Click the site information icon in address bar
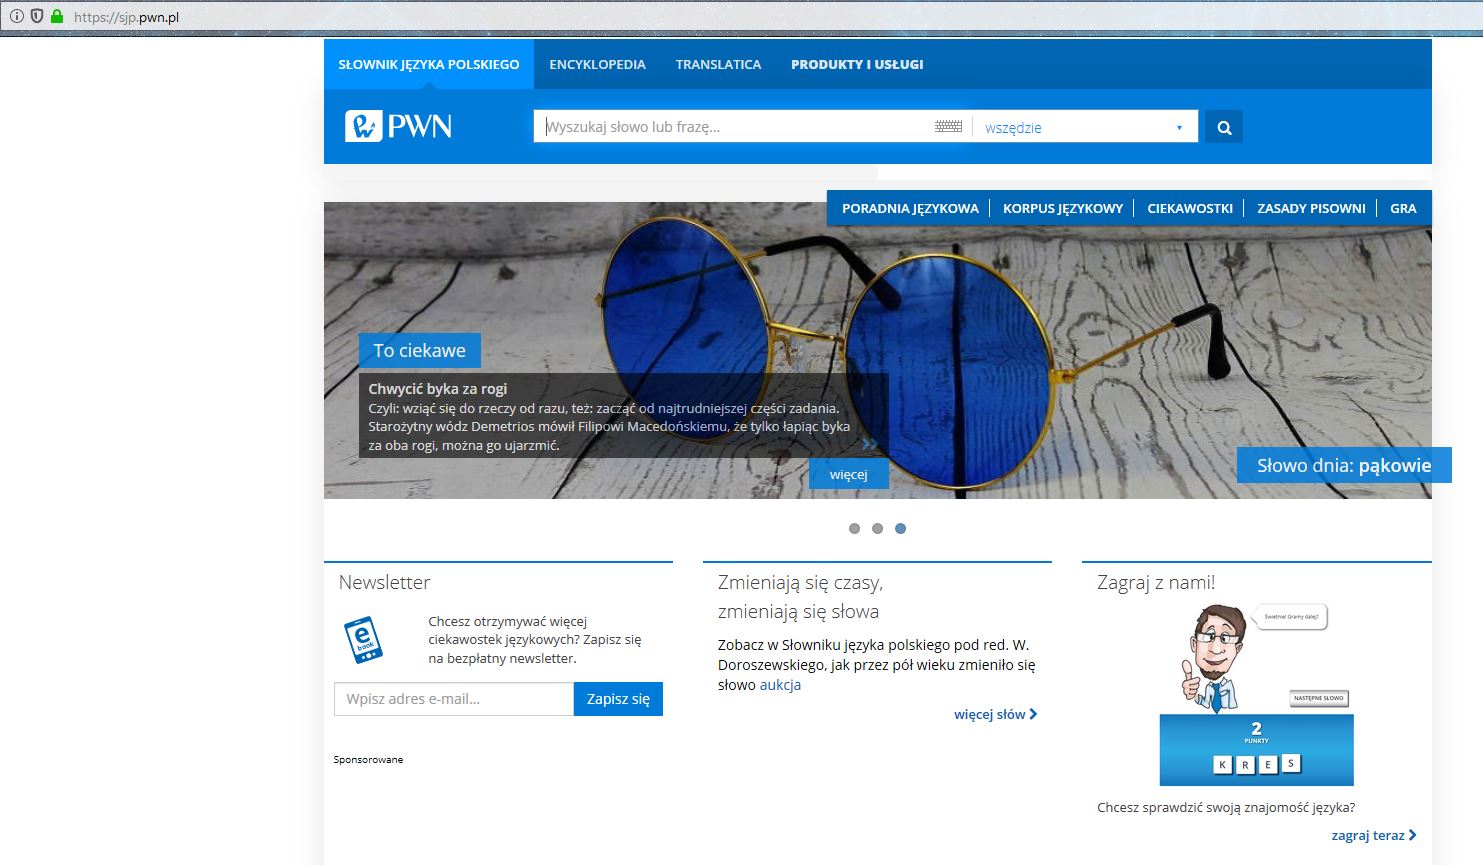 [x=17, y=17]
